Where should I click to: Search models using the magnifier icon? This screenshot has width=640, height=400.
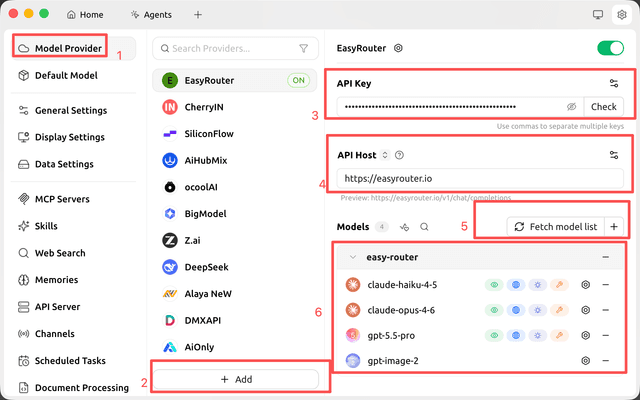point(424,227)
